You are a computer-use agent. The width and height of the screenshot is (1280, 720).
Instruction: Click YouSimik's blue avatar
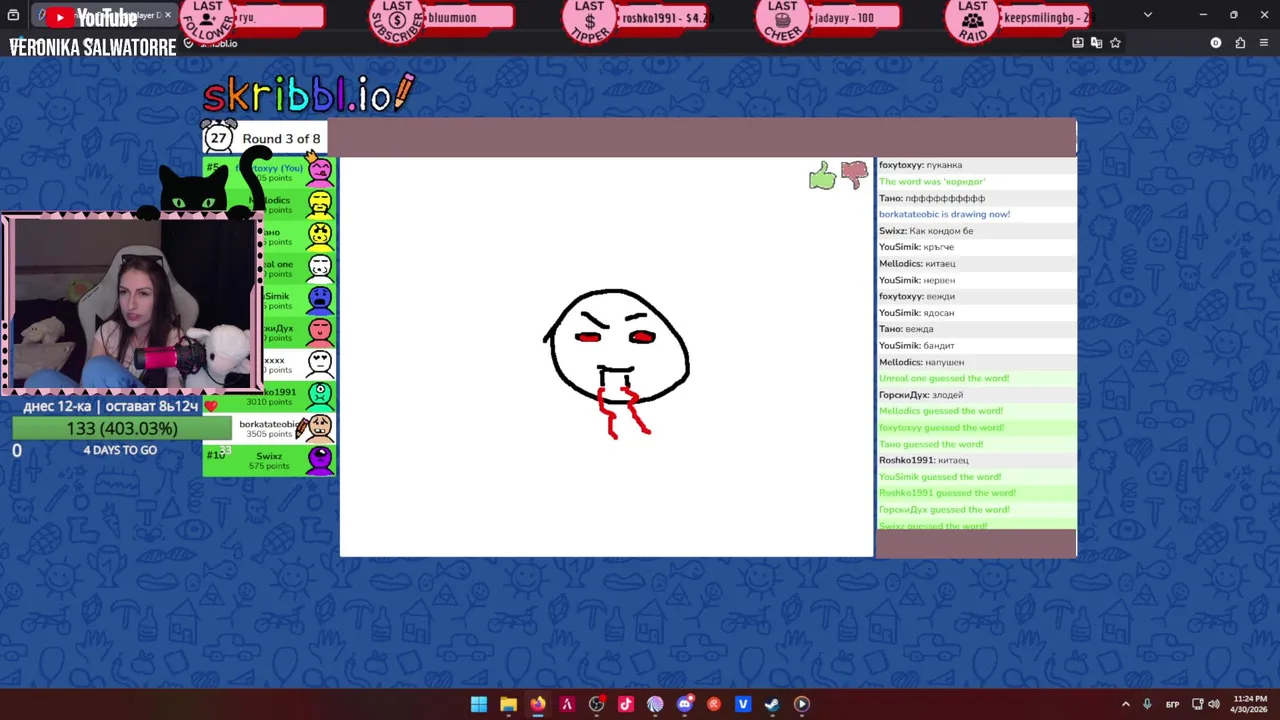coord(319,300)
